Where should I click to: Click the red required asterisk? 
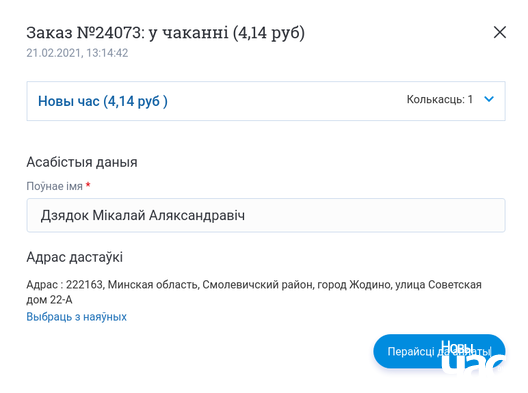(x=88, y=185)
